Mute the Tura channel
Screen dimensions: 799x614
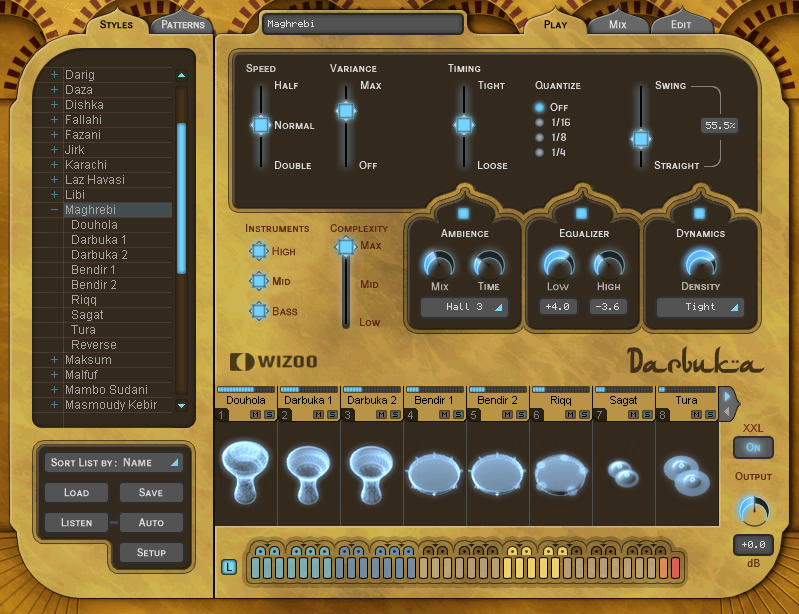pyautogui.click(x=697, y=415)
